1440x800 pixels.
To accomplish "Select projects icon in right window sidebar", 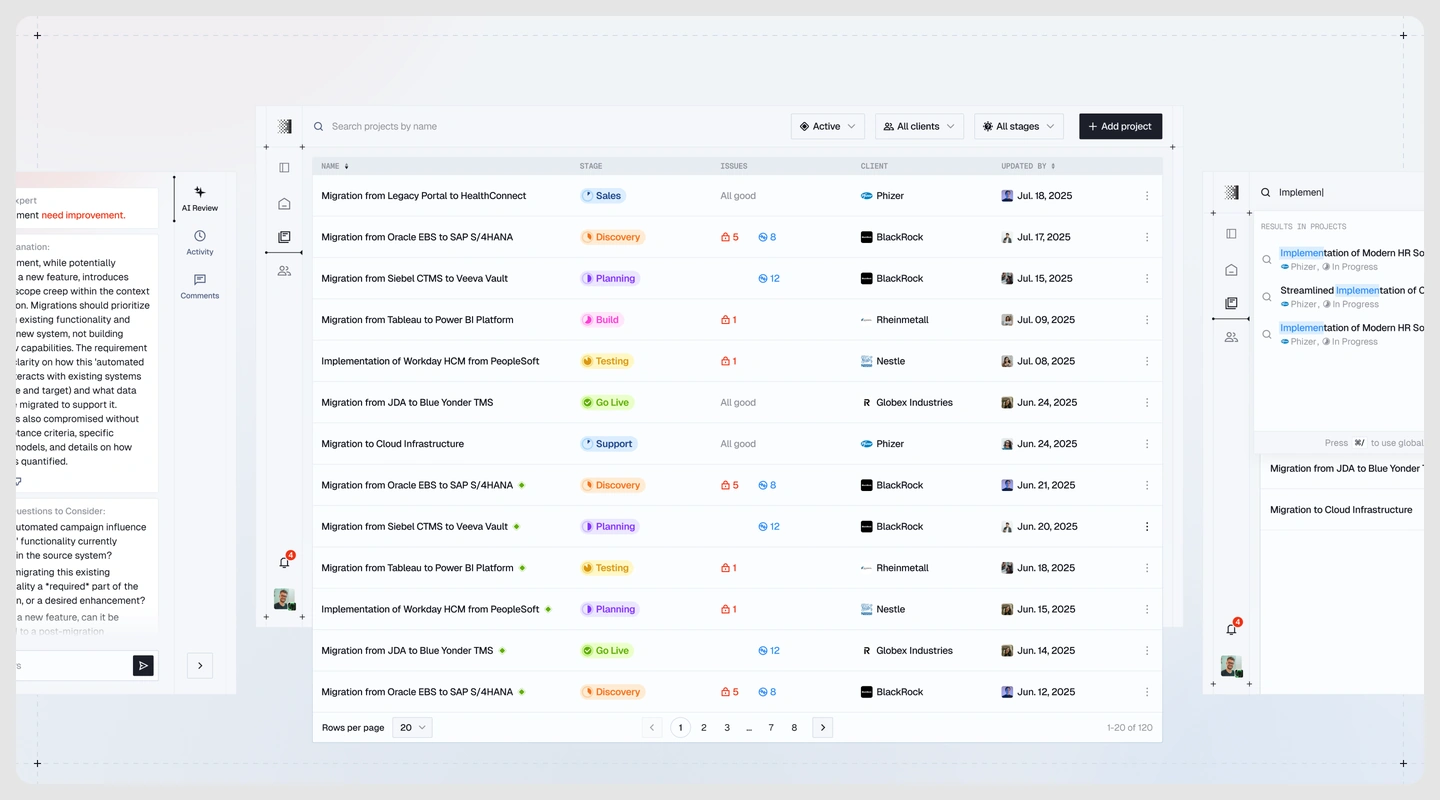I will [1231, 303].
